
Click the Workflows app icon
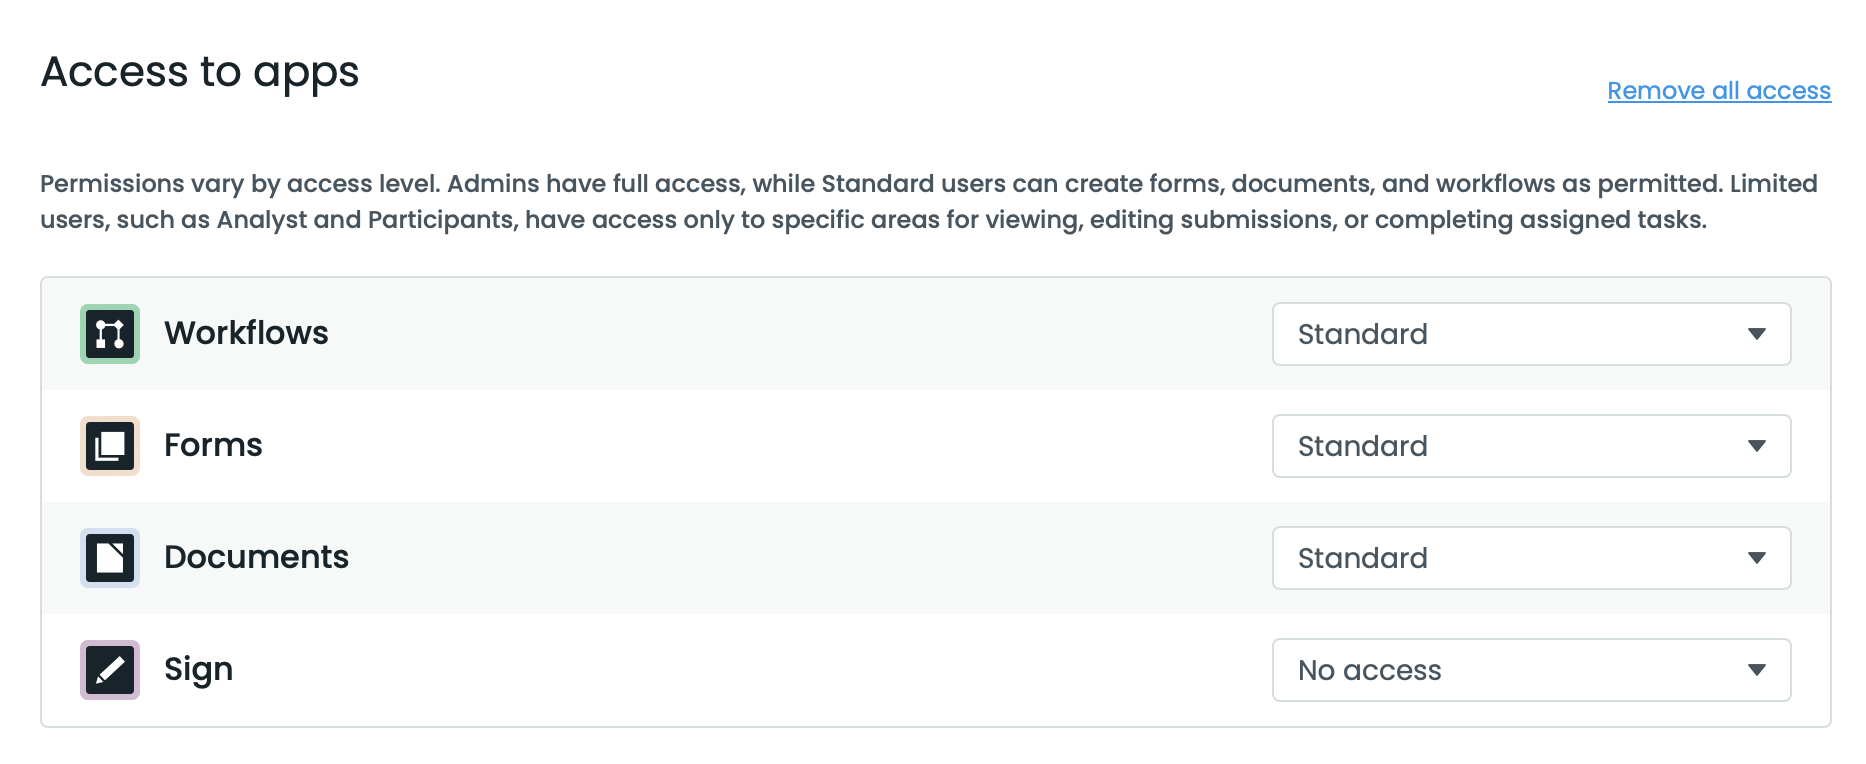click(x=109, y=334)
